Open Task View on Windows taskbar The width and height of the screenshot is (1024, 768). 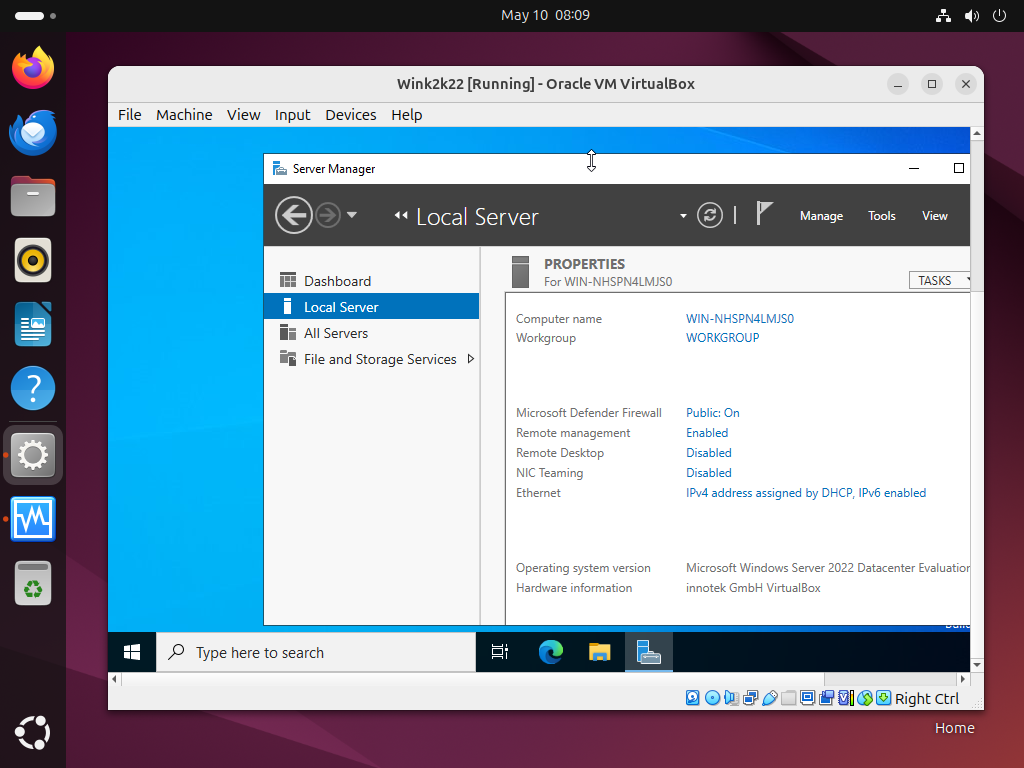coord(500,652)
